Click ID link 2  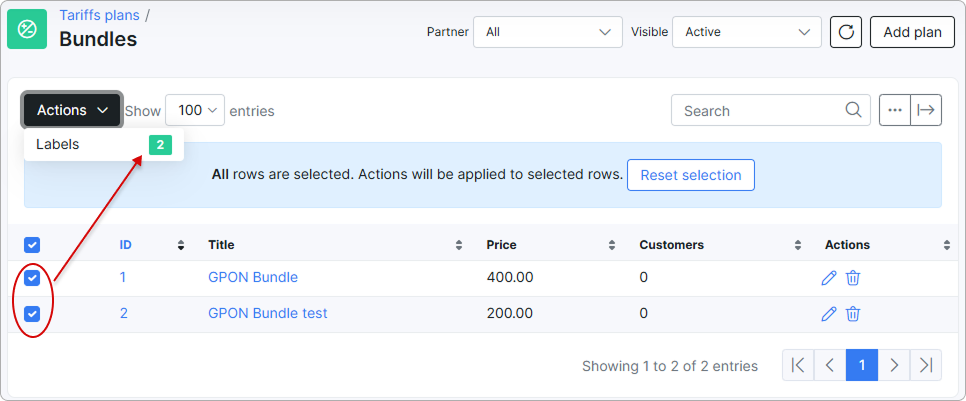(124, 314)
